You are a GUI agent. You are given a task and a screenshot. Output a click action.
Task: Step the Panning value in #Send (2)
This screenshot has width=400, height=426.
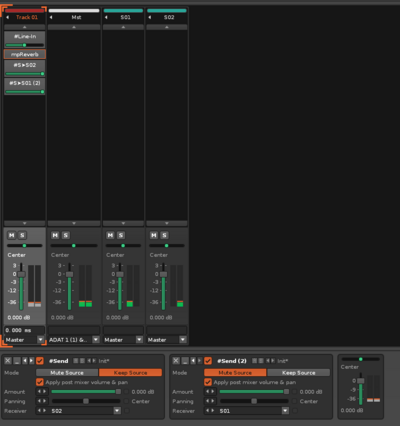click(211, 401)
